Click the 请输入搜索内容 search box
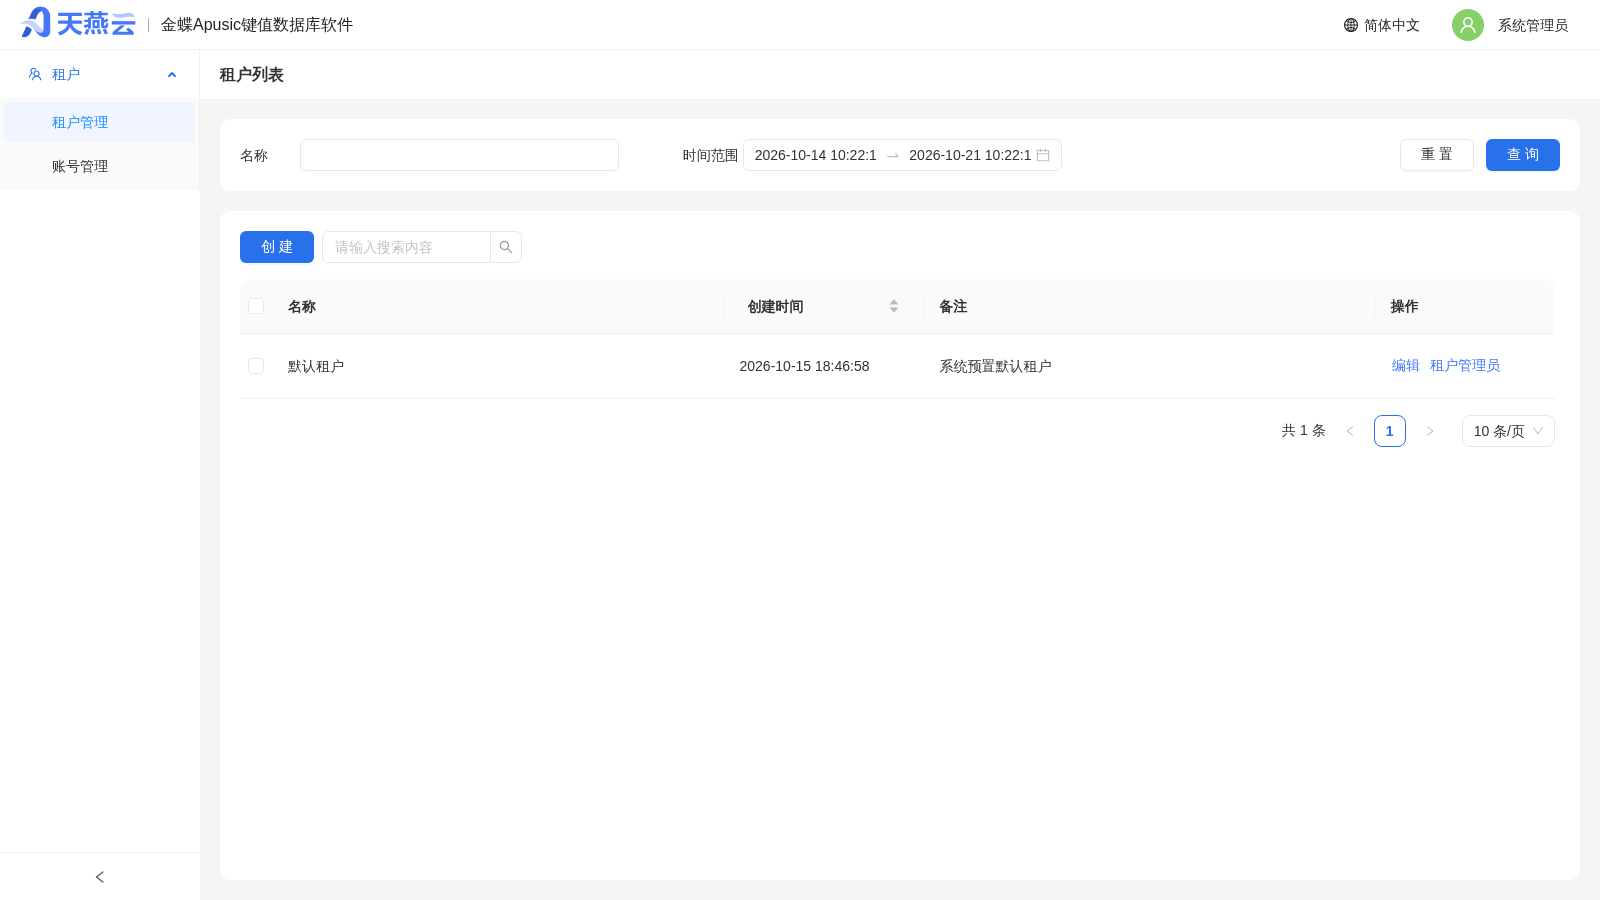Viewport: 1600px width, 900px height. tap(406, 247)
